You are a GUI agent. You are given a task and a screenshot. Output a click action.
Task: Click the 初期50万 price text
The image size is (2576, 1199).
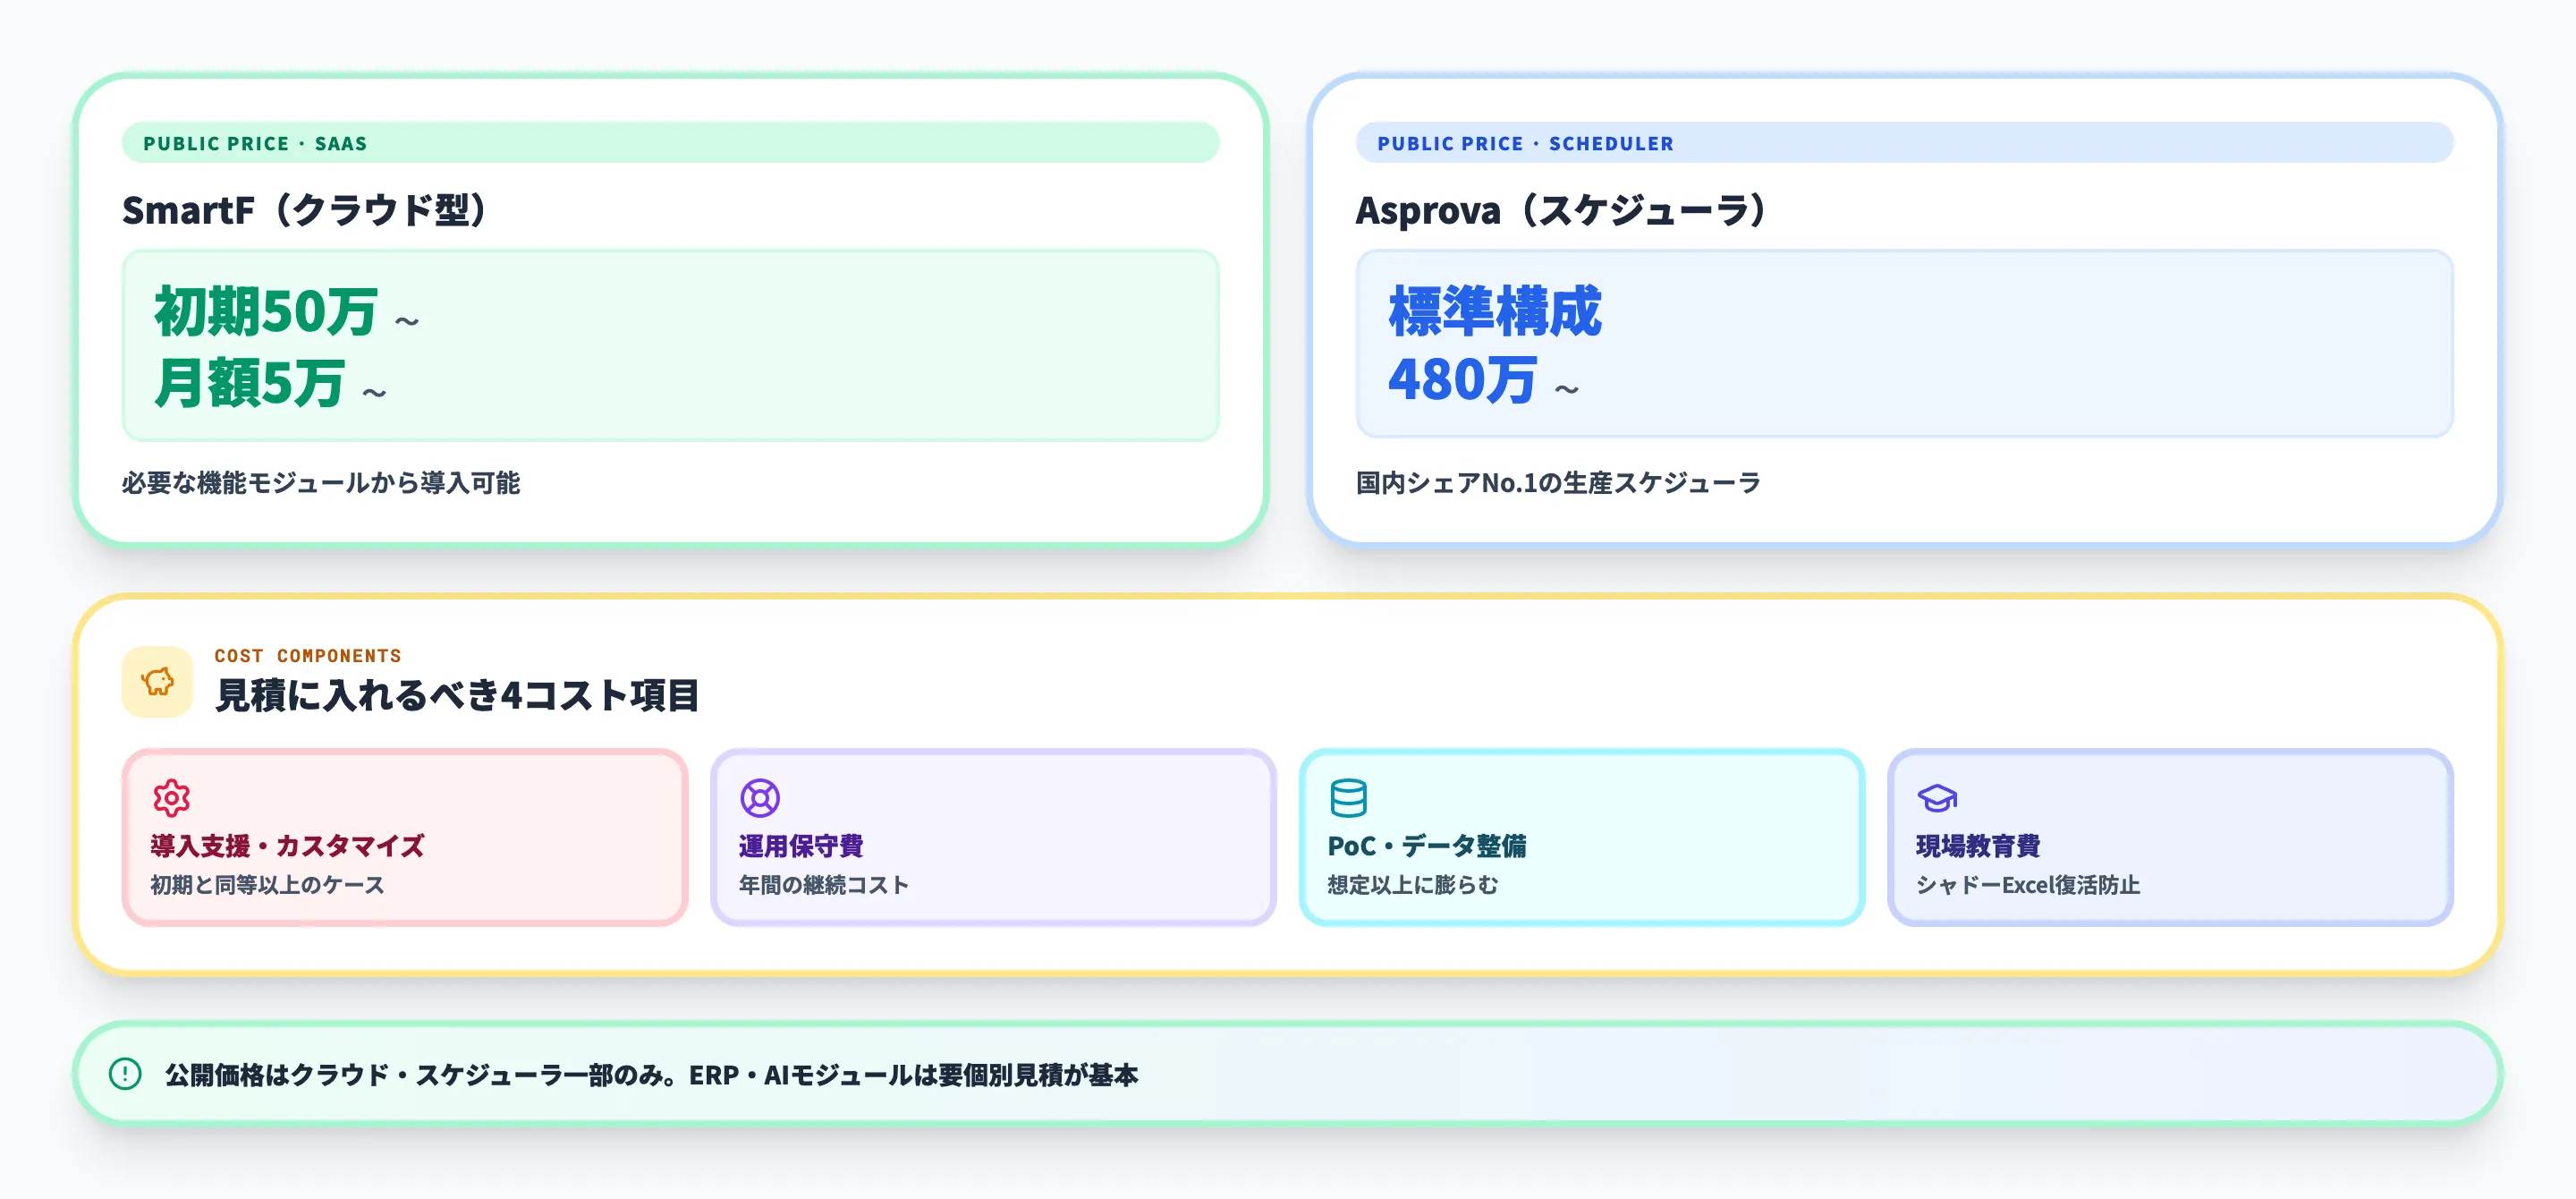pos(266,311)
